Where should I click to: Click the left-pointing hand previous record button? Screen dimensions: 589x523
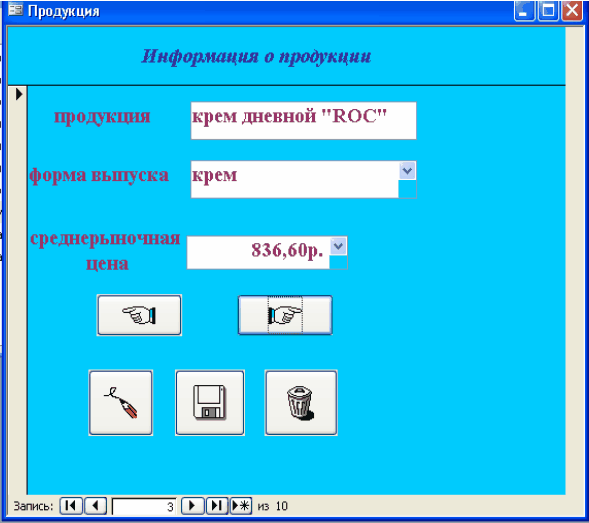click(x=139, y=315)
